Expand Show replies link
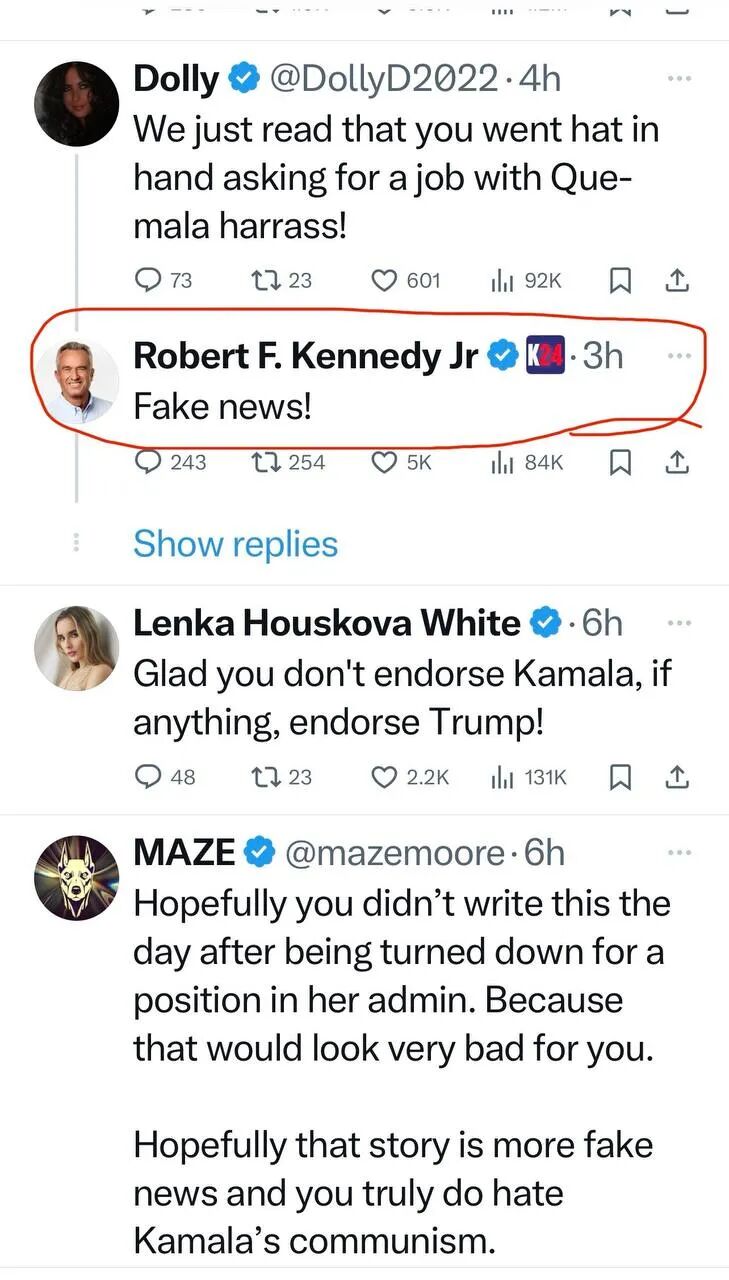 point(235,544)
